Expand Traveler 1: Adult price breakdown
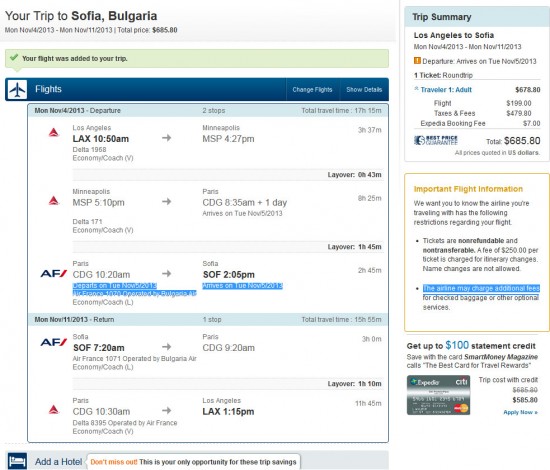This screenshot has height=470, width=550. pos(443,89)
